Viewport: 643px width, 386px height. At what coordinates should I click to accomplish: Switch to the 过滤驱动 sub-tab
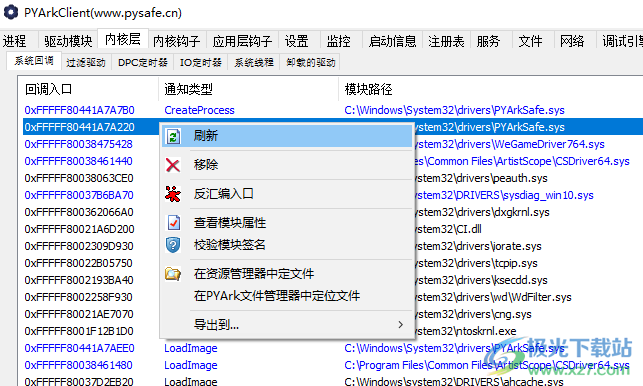[86, 62]
